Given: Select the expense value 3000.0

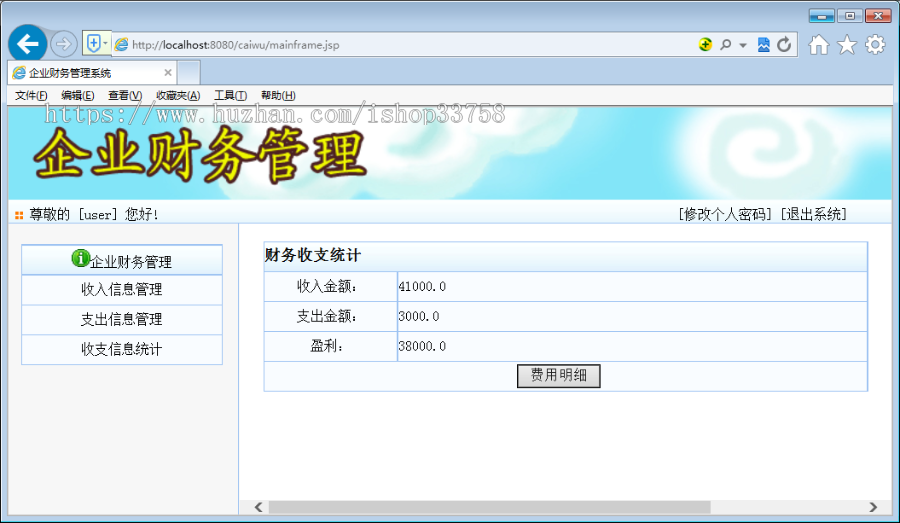Looking at the screenshot, I should click(x=418, y=316).
